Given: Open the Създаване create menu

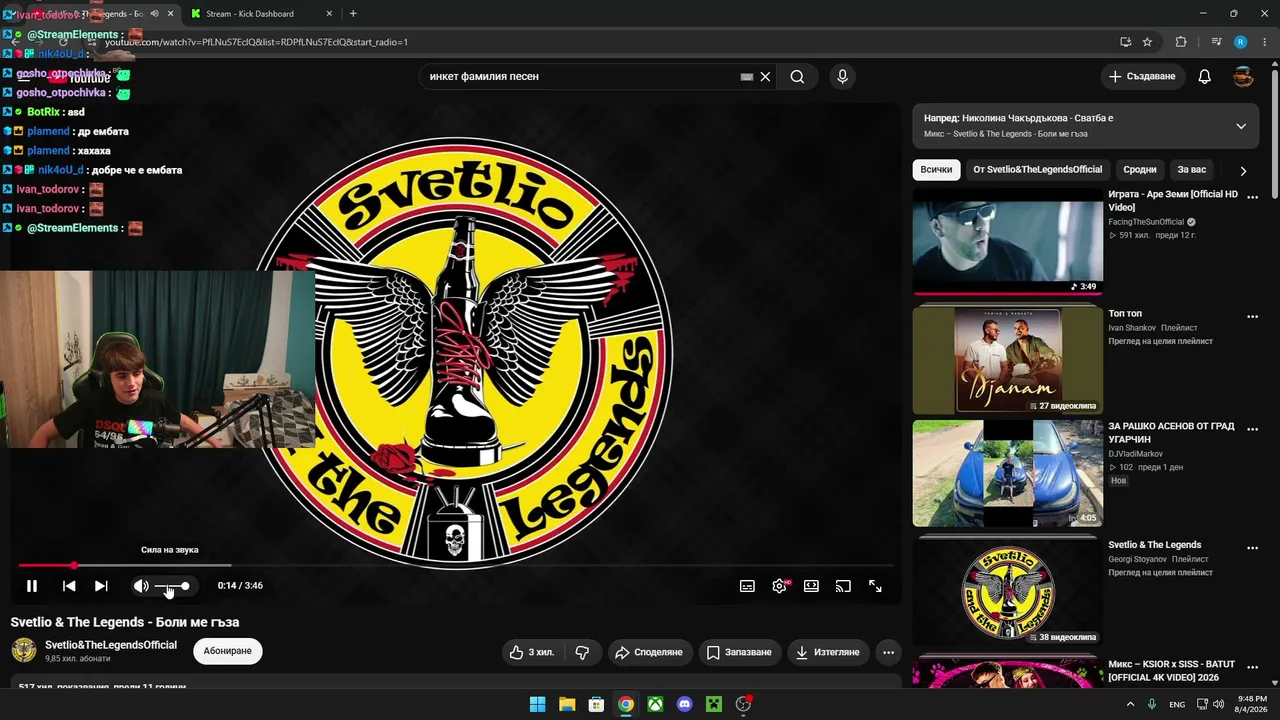Looking at the screenshot, I should pos(1143,76).
